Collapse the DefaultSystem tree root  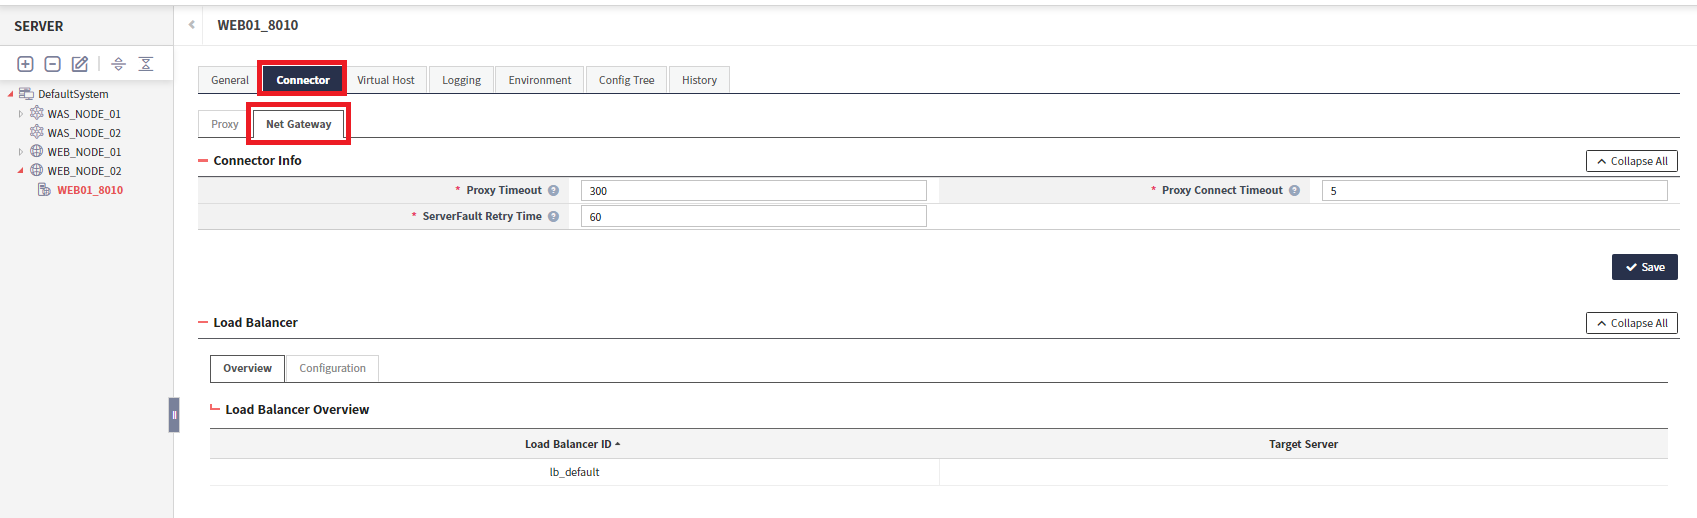click(x=11, y=94)
